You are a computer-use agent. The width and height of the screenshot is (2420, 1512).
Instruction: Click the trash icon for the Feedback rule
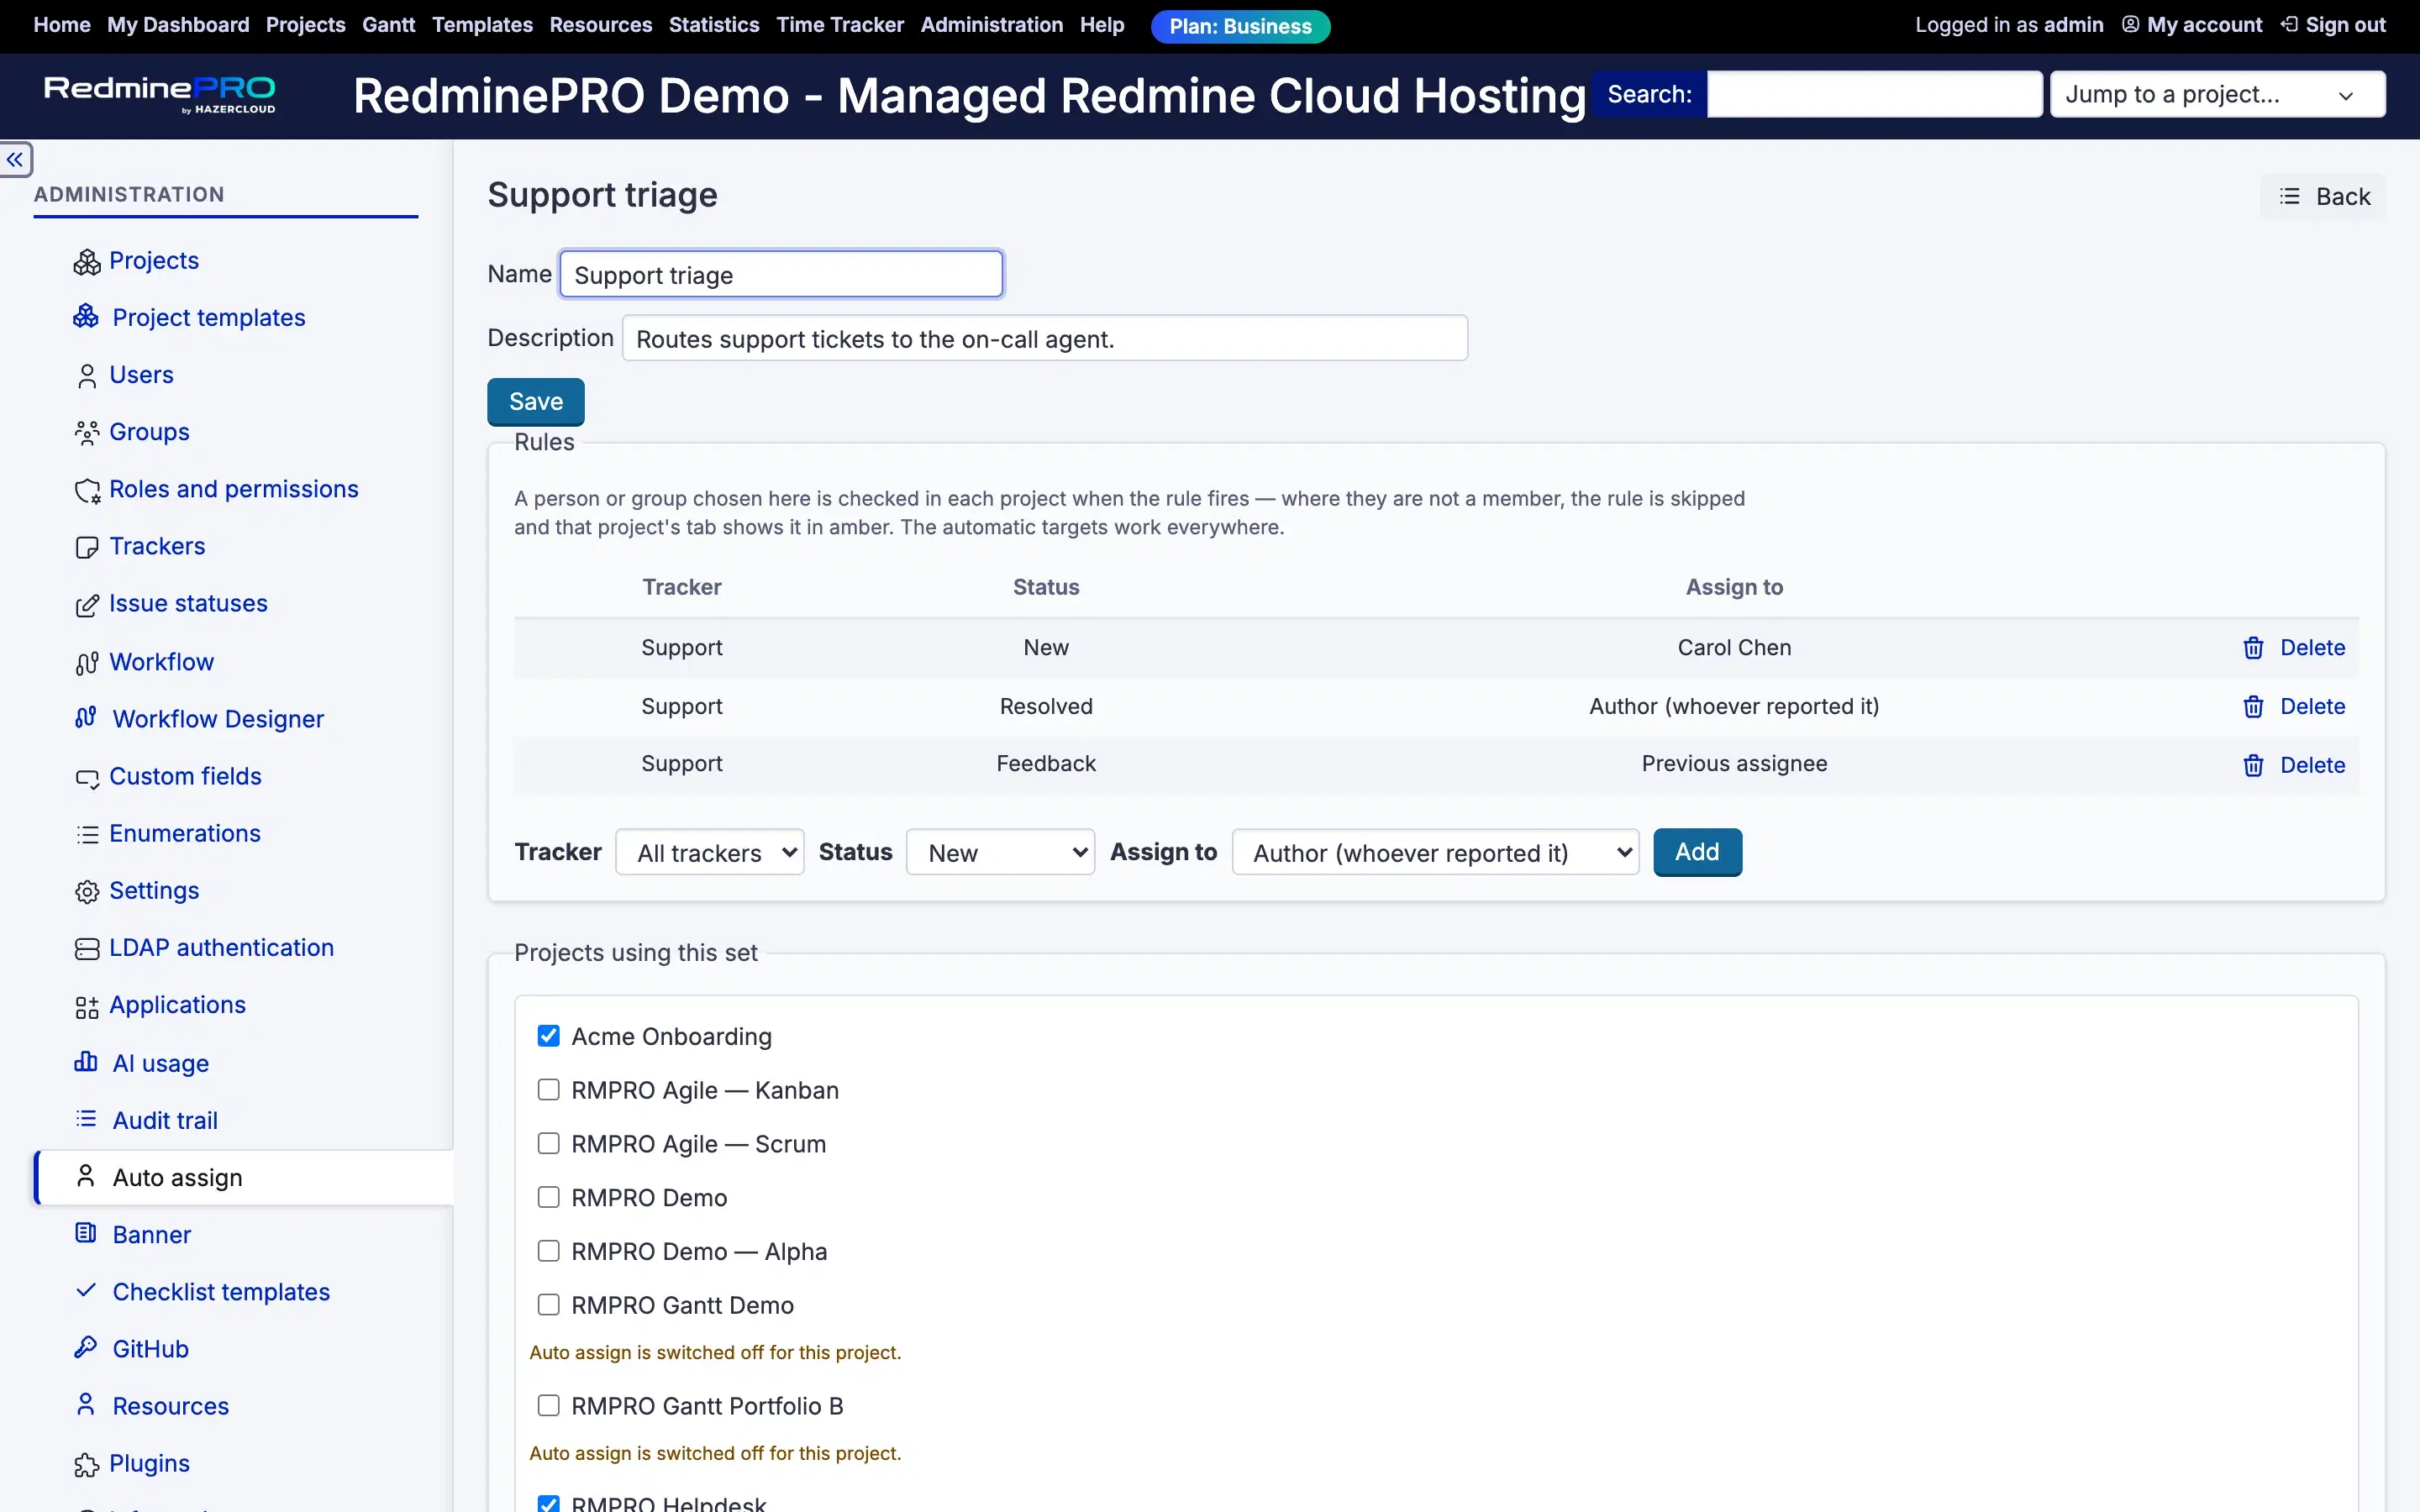tap(2253, 765)
